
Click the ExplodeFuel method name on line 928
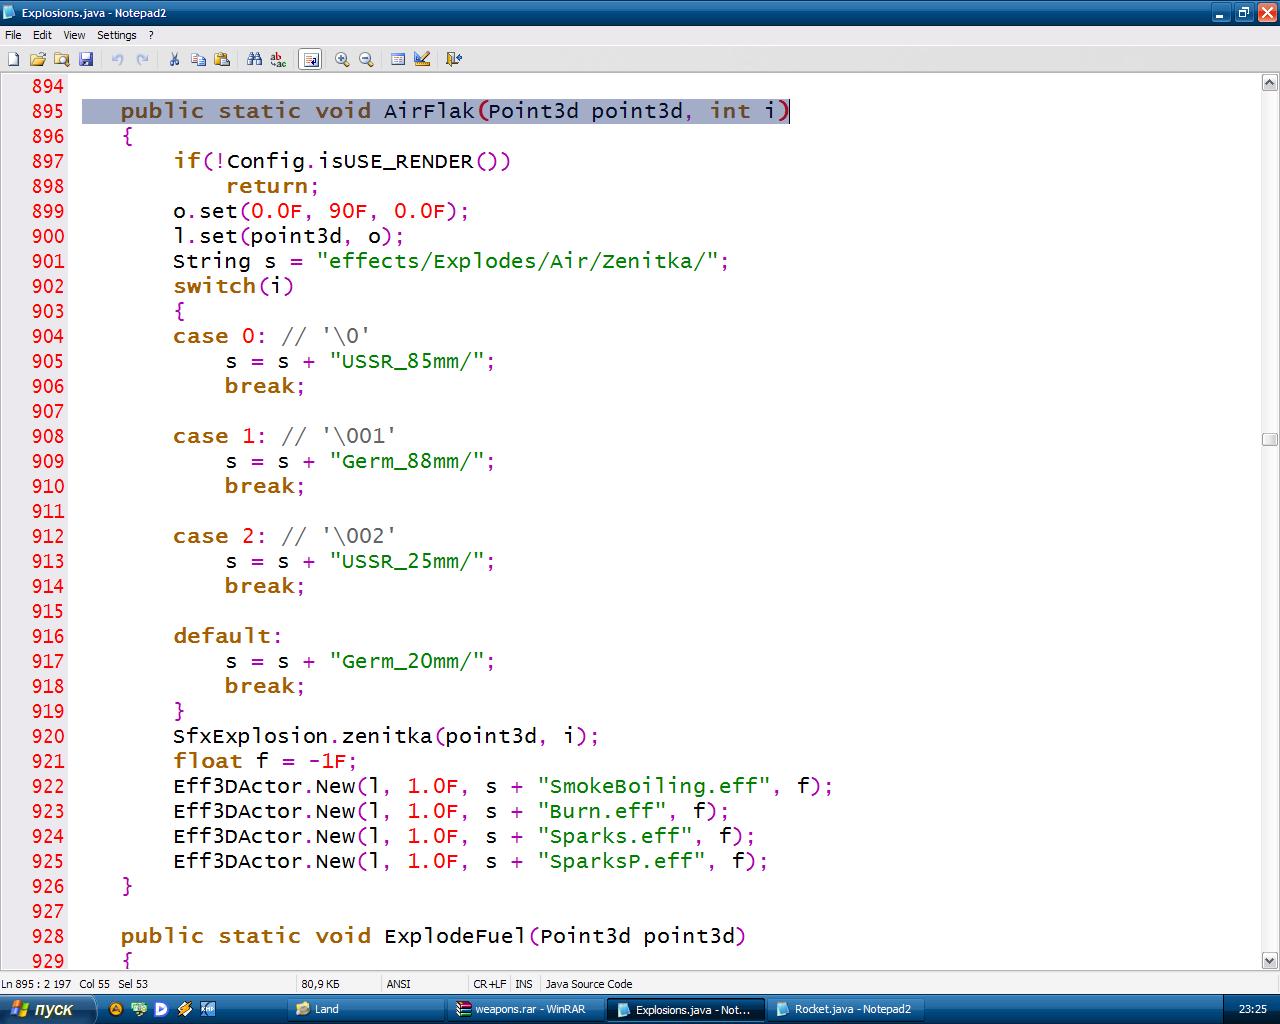click(455, 936)
